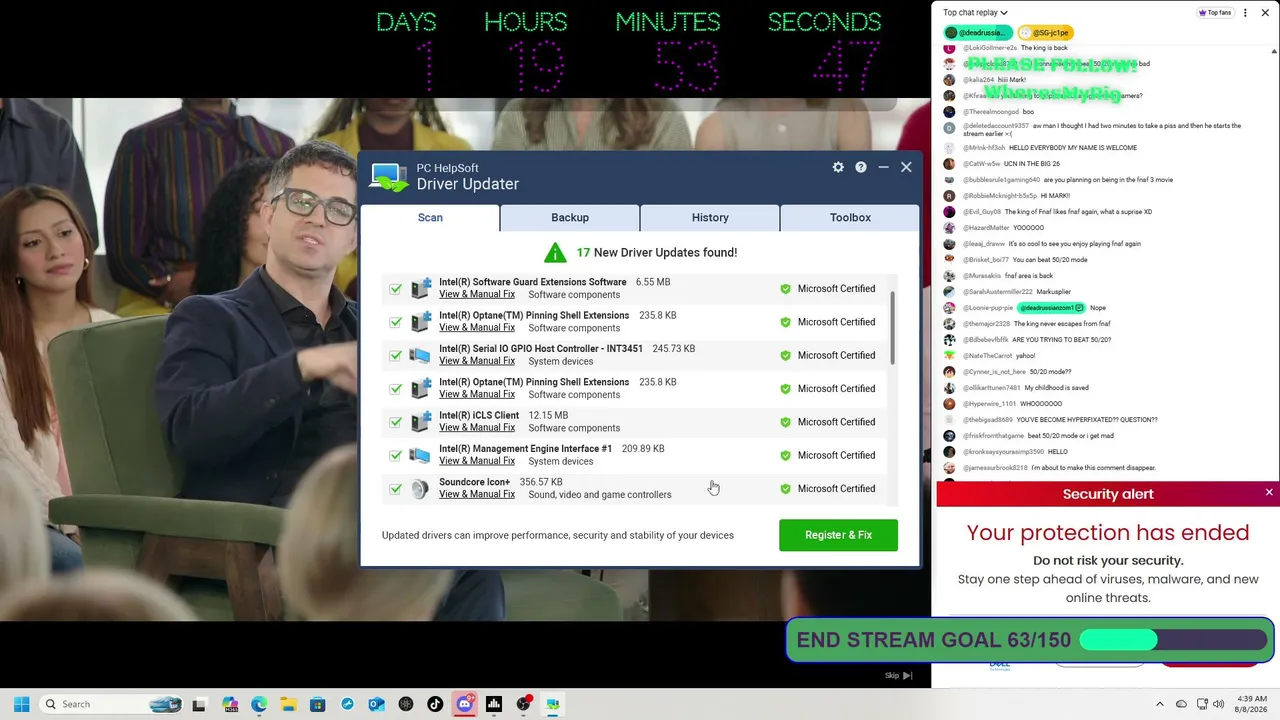Screen dimensions: 1280x720
Task: Click 'Your protection has ended' alert text
Action: (x=1108, y=533)
